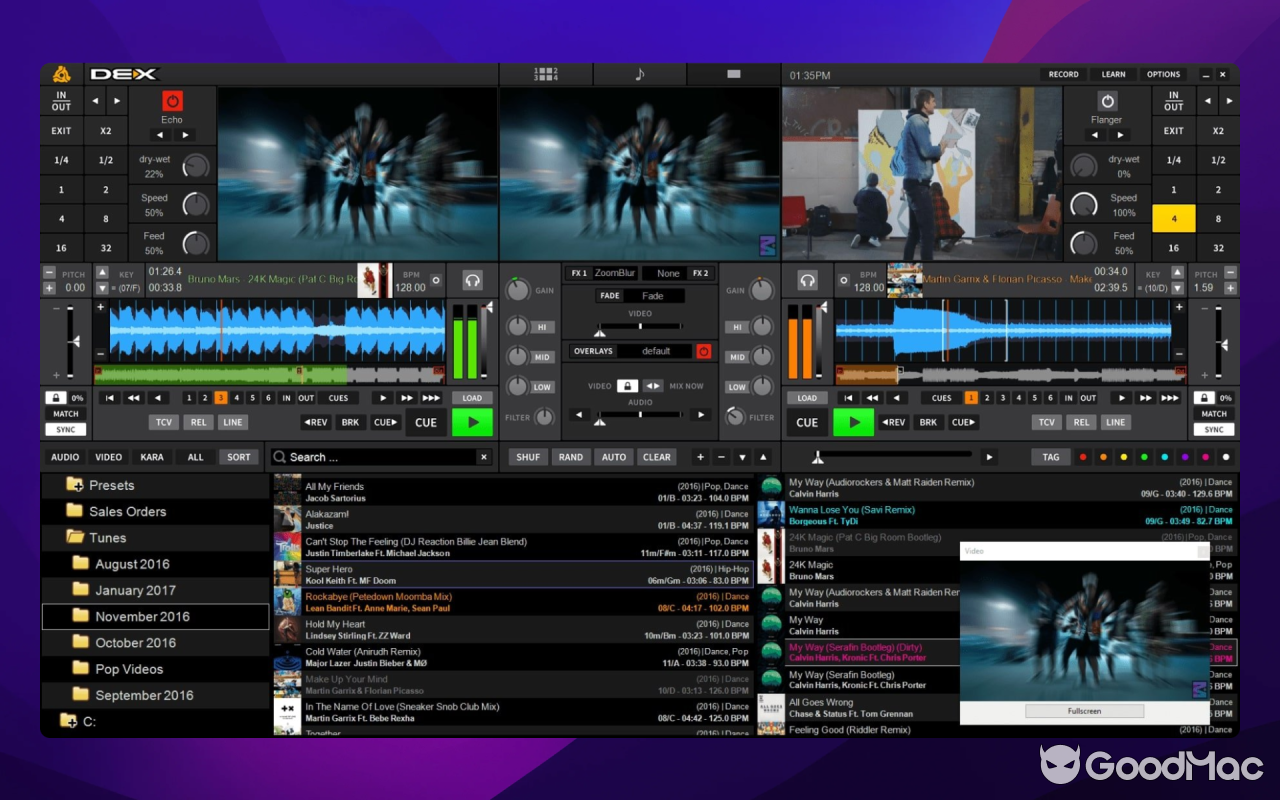
Task: Open the Fade transition dropdown
Action: coord(655,295)
